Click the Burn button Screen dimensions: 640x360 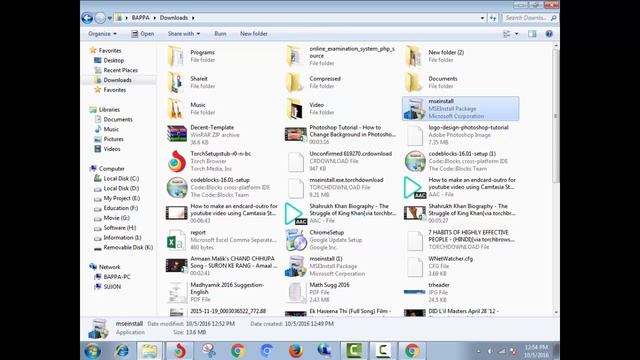pyautogui.click(x=220, y=34)
